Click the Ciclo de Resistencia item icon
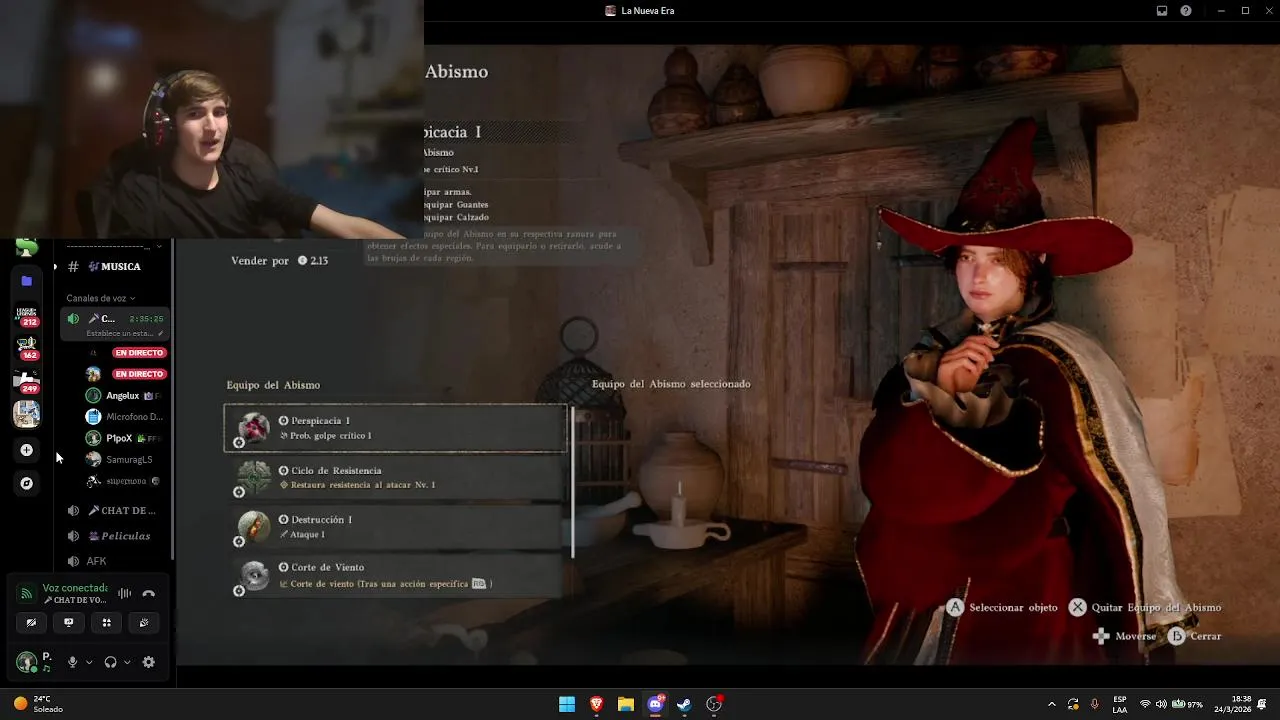The width and height of the screenshot is (1280, 720). pos(254,478)
